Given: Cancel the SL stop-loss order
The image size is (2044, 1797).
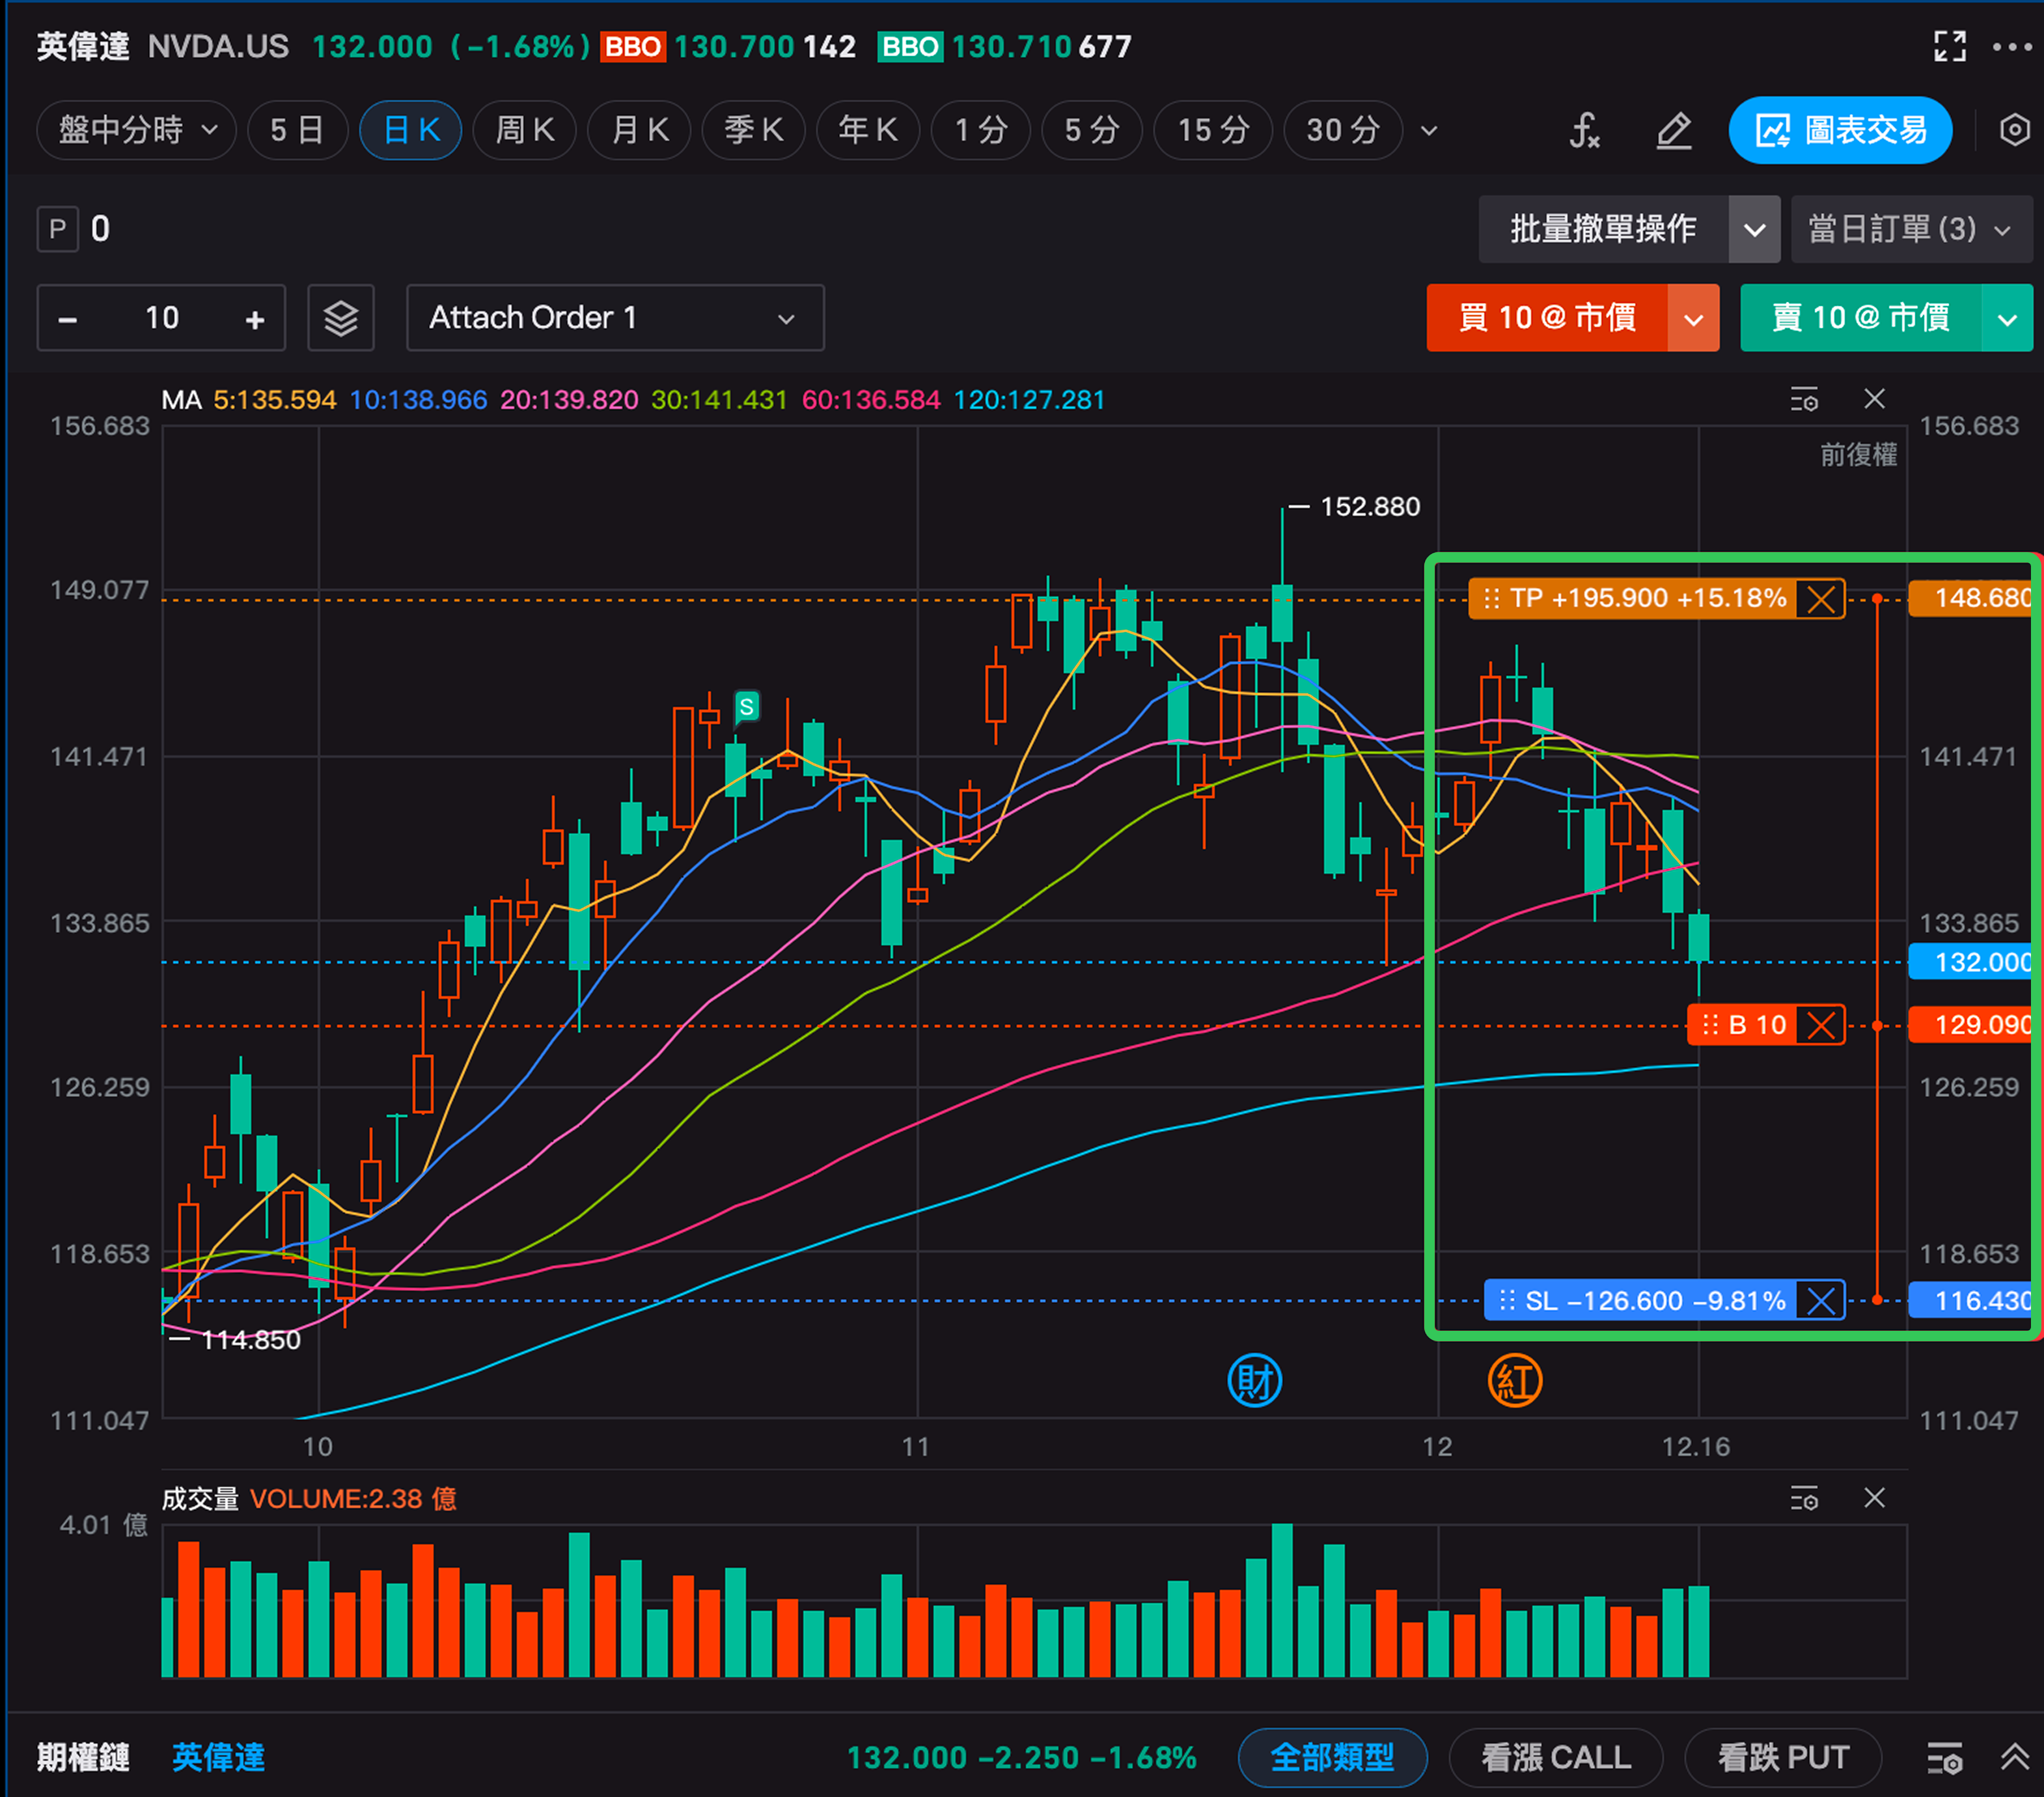Looking at the screenshot, I should (1820, 1301).
